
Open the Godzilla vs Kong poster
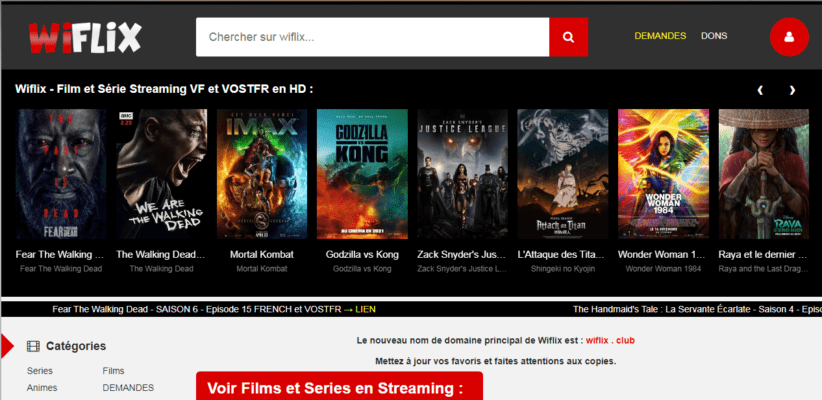362,173
